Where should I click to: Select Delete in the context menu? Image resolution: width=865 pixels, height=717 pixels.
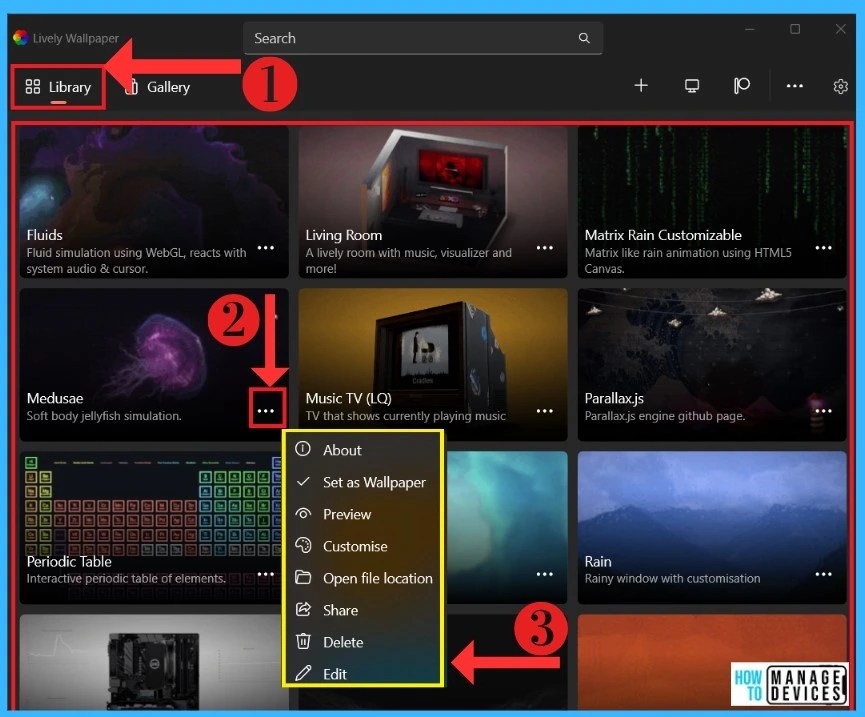click(x=342, y=642)
